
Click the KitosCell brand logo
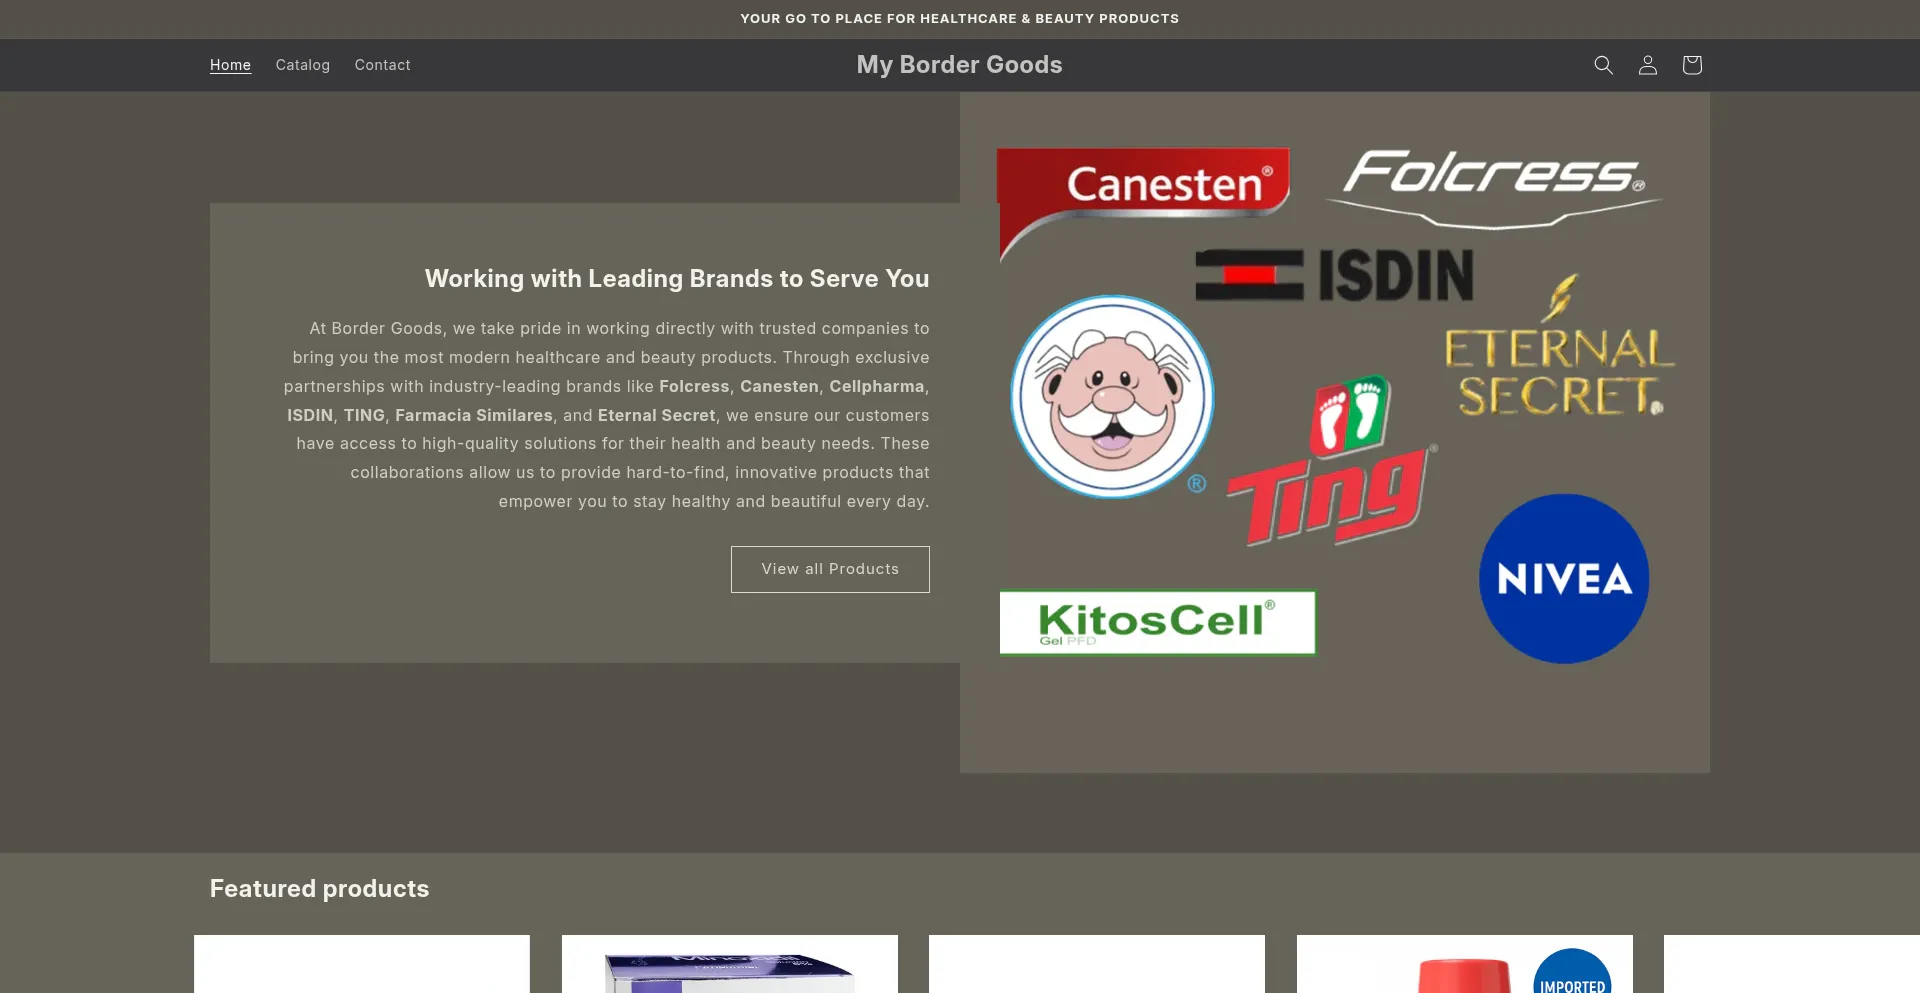pyautogui.click(x=1157, y=622)
